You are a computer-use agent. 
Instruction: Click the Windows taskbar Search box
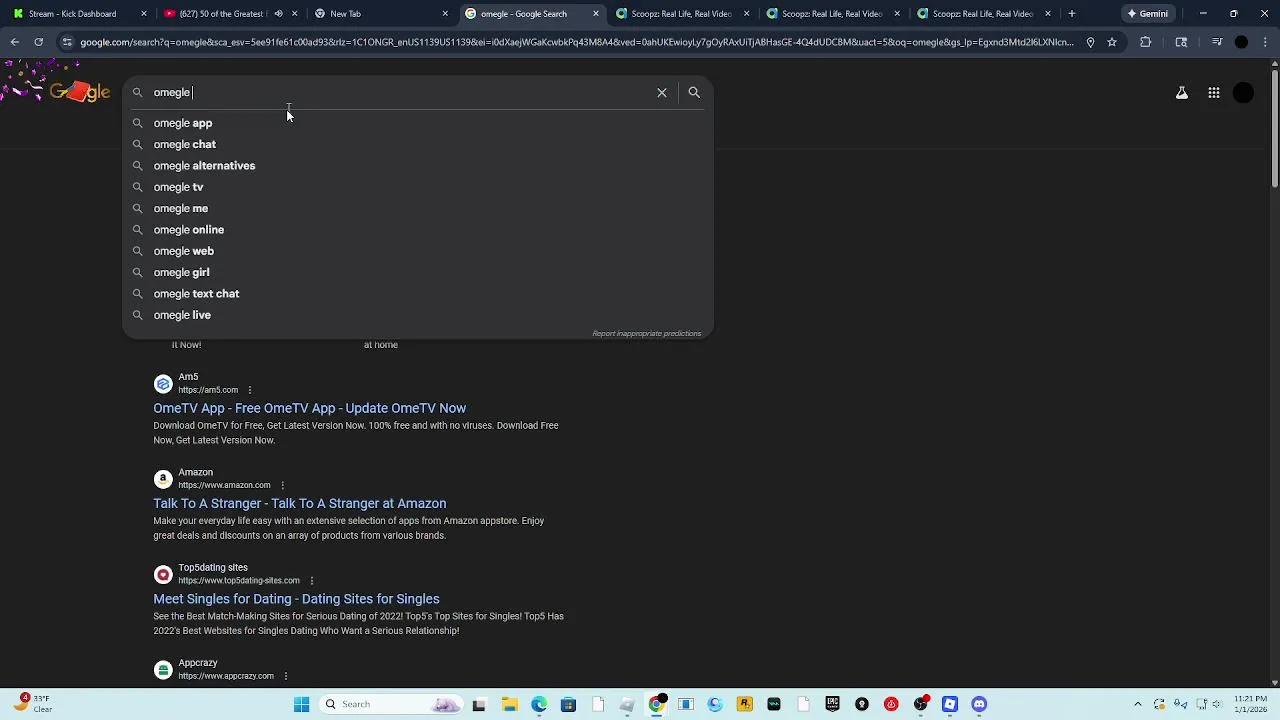[390, 704]
